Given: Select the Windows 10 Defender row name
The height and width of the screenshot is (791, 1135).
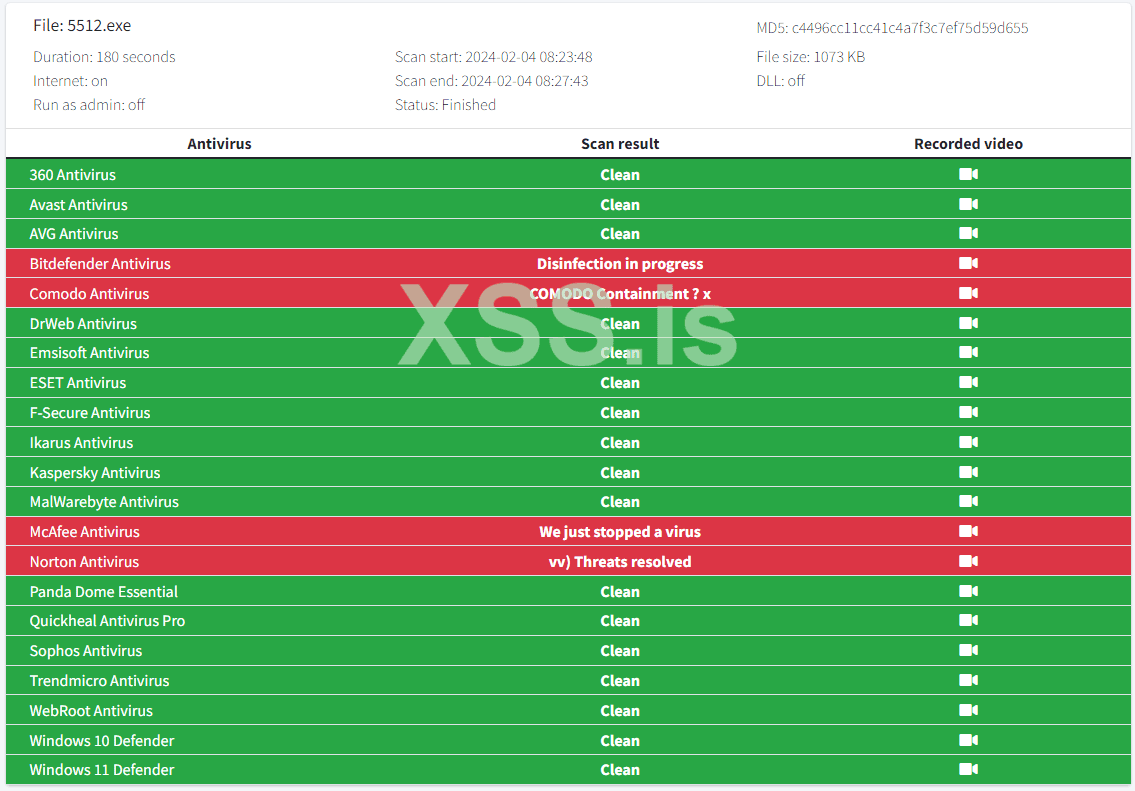Looking at the screenshot, I should tap(102, 741).
